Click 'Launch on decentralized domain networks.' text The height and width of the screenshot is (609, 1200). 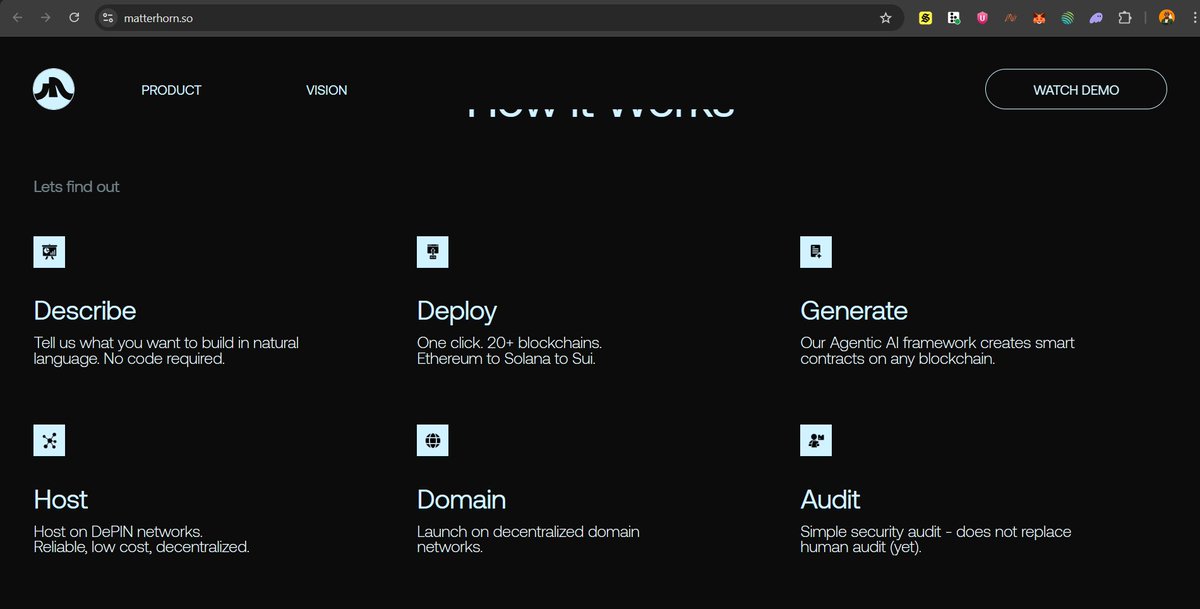tap(528, 540)
